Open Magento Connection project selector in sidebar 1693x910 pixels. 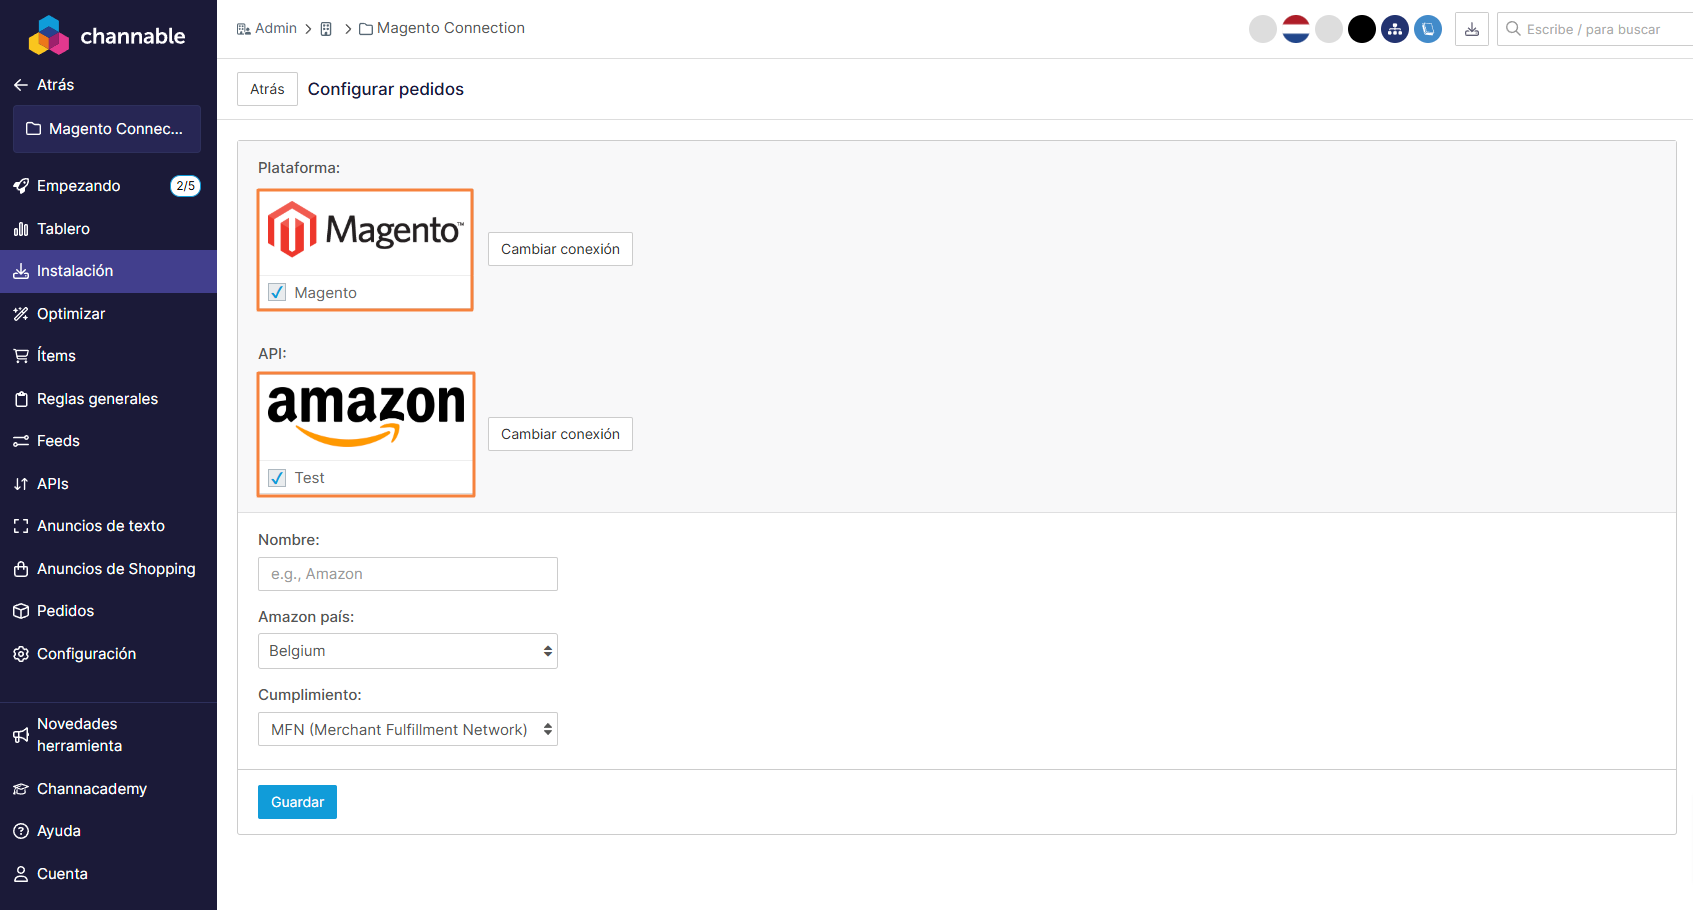click(x=107, y=129)
